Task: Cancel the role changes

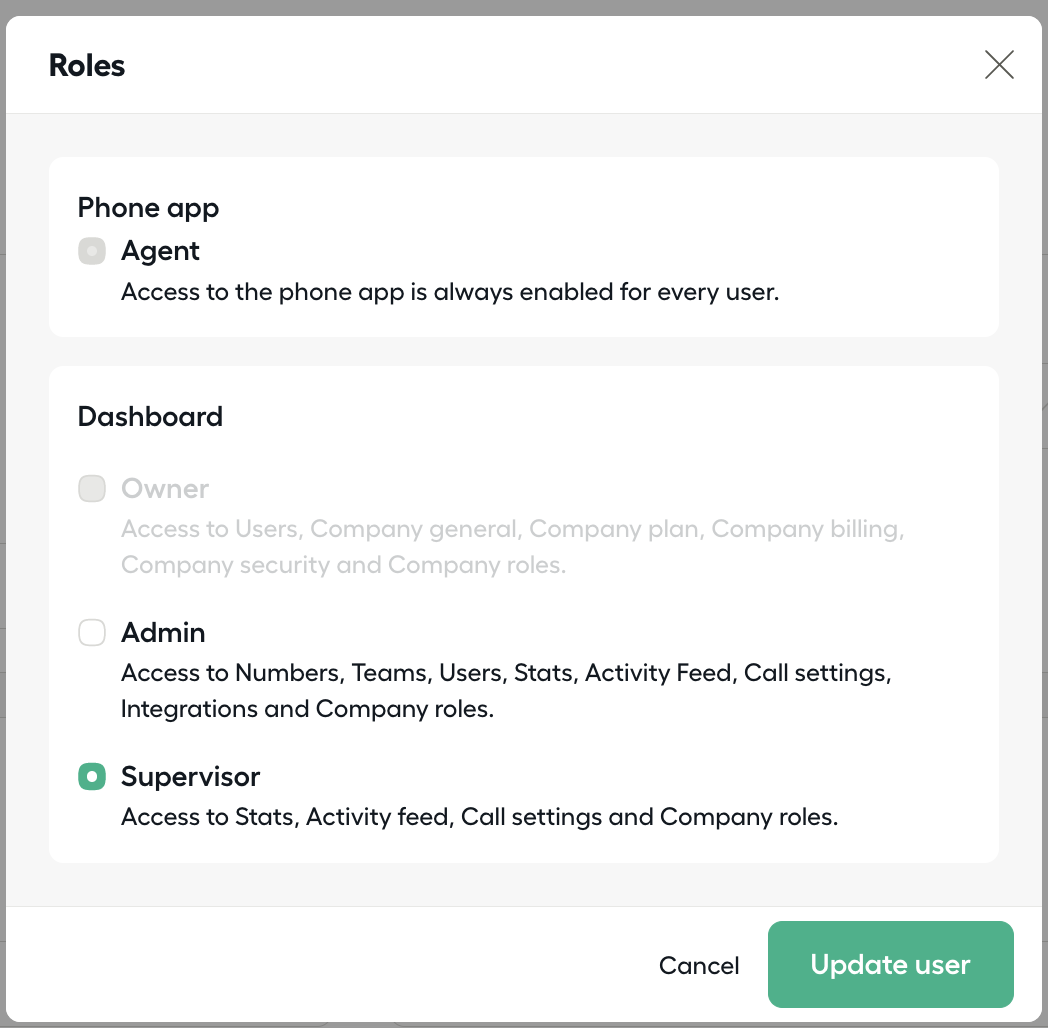Action: (x=699, y=965)
